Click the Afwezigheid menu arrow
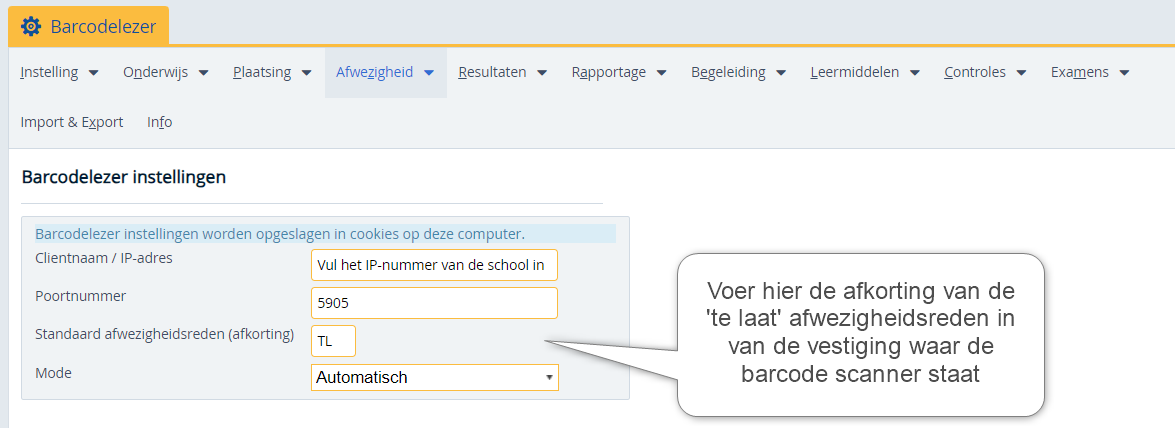The image size is (1175, 428). pos(429,73)
